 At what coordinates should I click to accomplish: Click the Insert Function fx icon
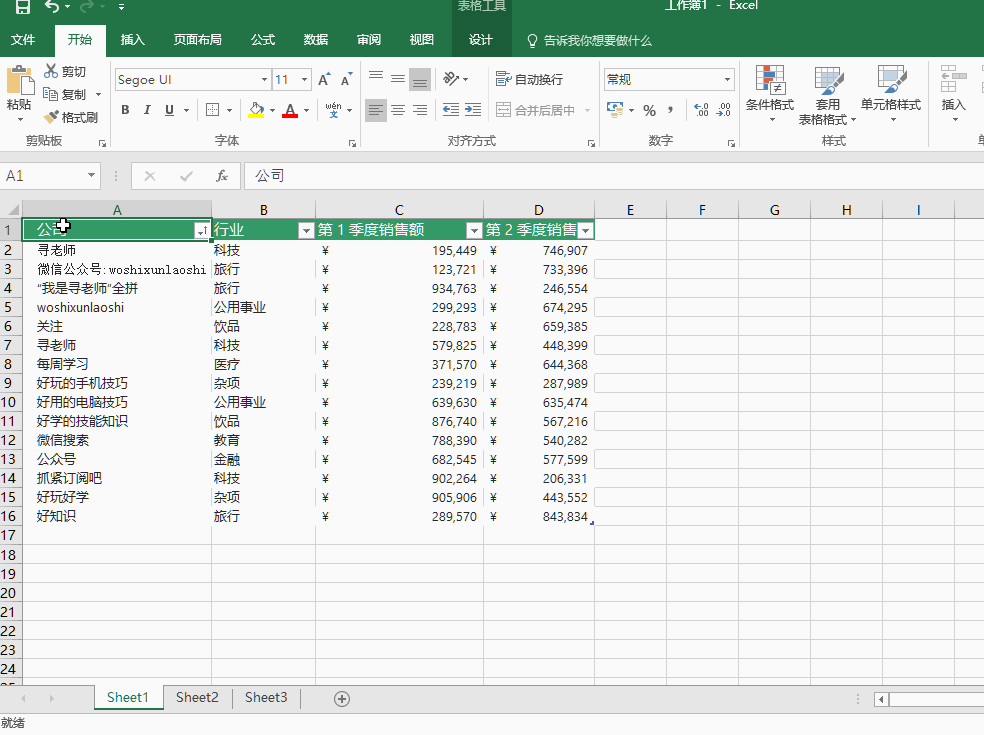click(x=222, y=176)
